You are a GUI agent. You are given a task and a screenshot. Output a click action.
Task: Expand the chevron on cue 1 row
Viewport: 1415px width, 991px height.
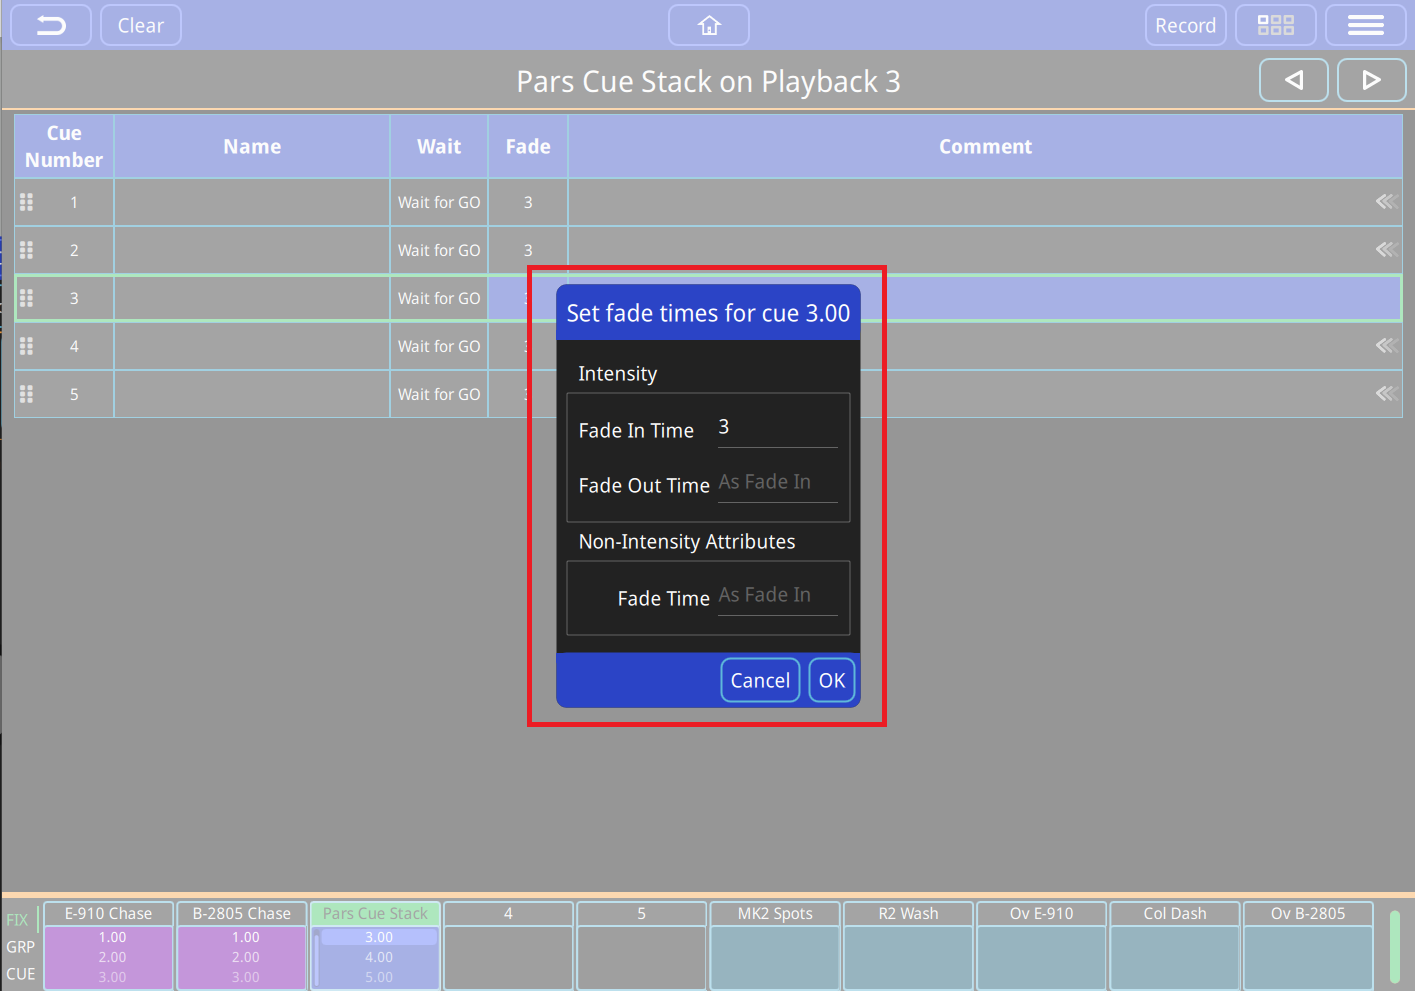coord(1386,202)
